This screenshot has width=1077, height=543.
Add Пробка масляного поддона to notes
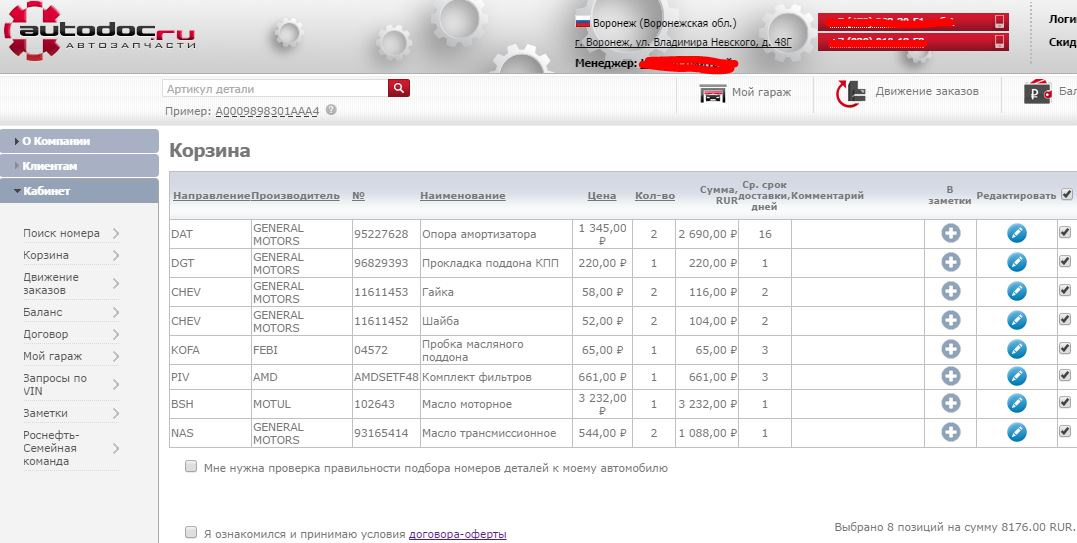point(951,349)
